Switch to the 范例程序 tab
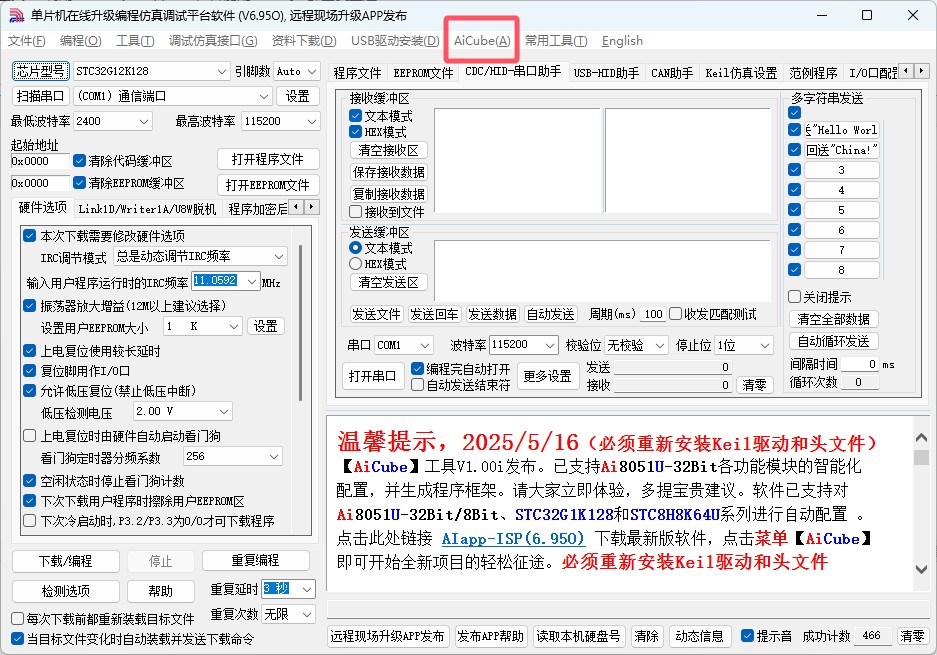937x655 pixels. [813, 73]
